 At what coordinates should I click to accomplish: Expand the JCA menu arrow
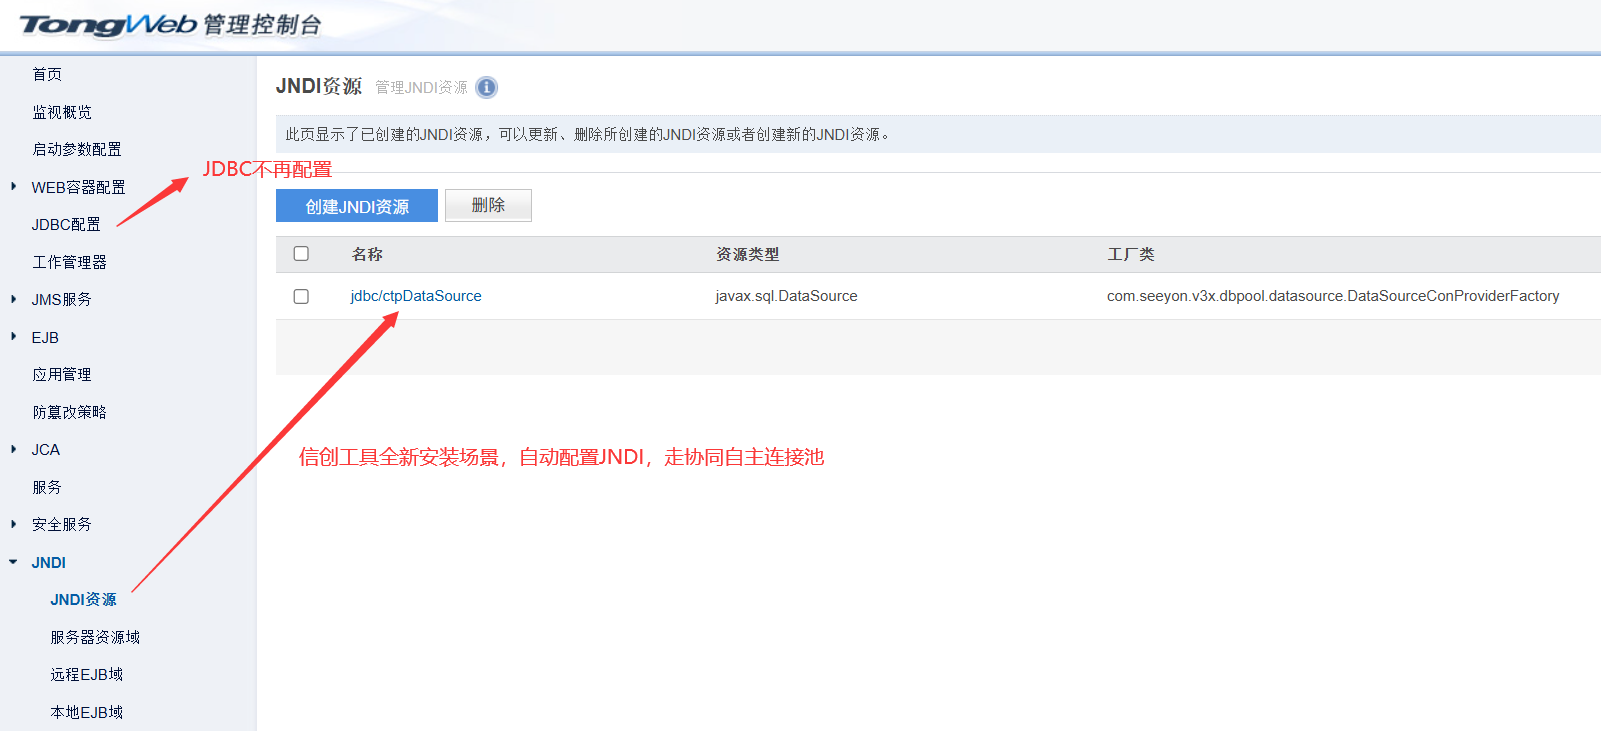click(13, 449)
